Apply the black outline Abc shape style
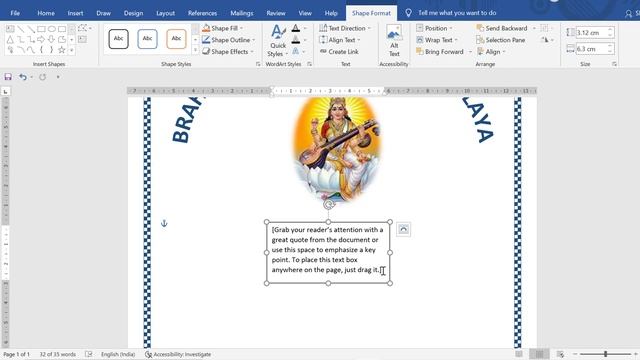Viewport: 640px width, 360px height. 118,39
